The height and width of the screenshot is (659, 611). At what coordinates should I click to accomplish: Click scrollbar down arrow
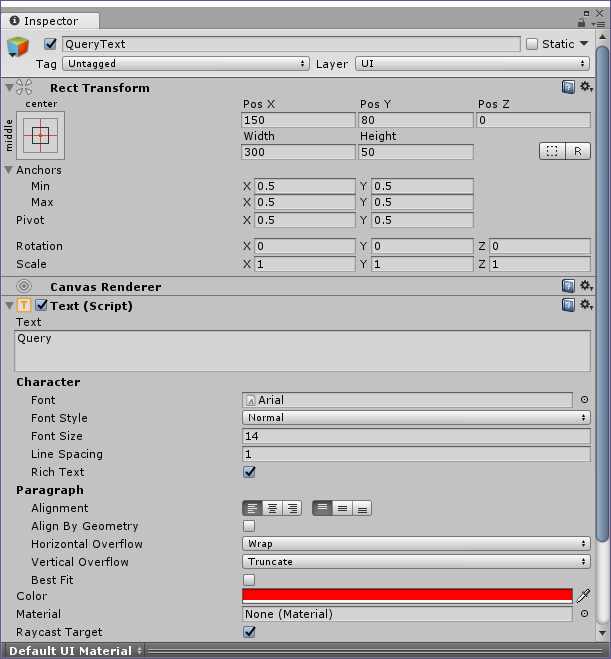[x=602, y=633]
